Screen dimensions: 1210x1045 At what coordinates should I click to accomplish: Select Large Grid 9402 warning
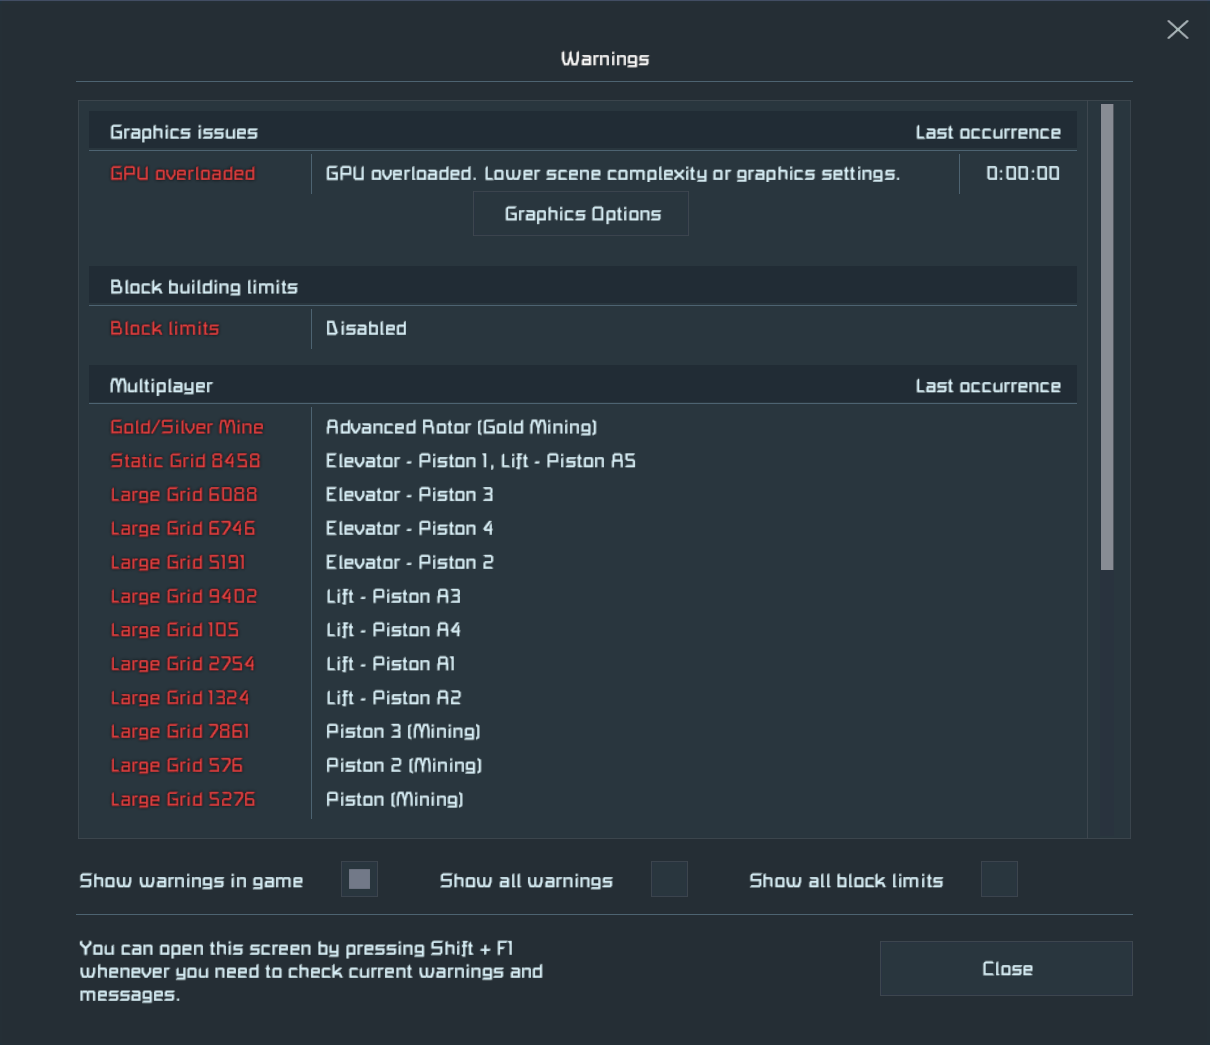tap(184, 597)
